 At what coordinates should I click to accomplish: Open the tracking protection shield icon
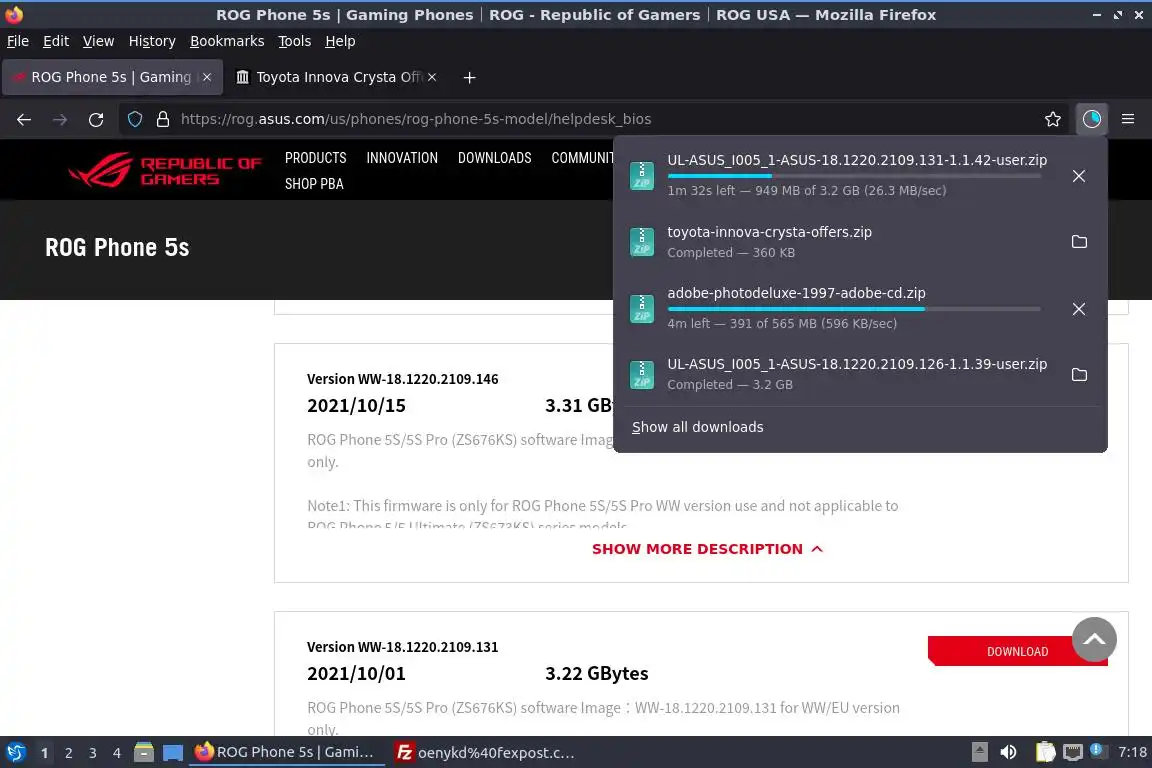(x=135, y=119)
